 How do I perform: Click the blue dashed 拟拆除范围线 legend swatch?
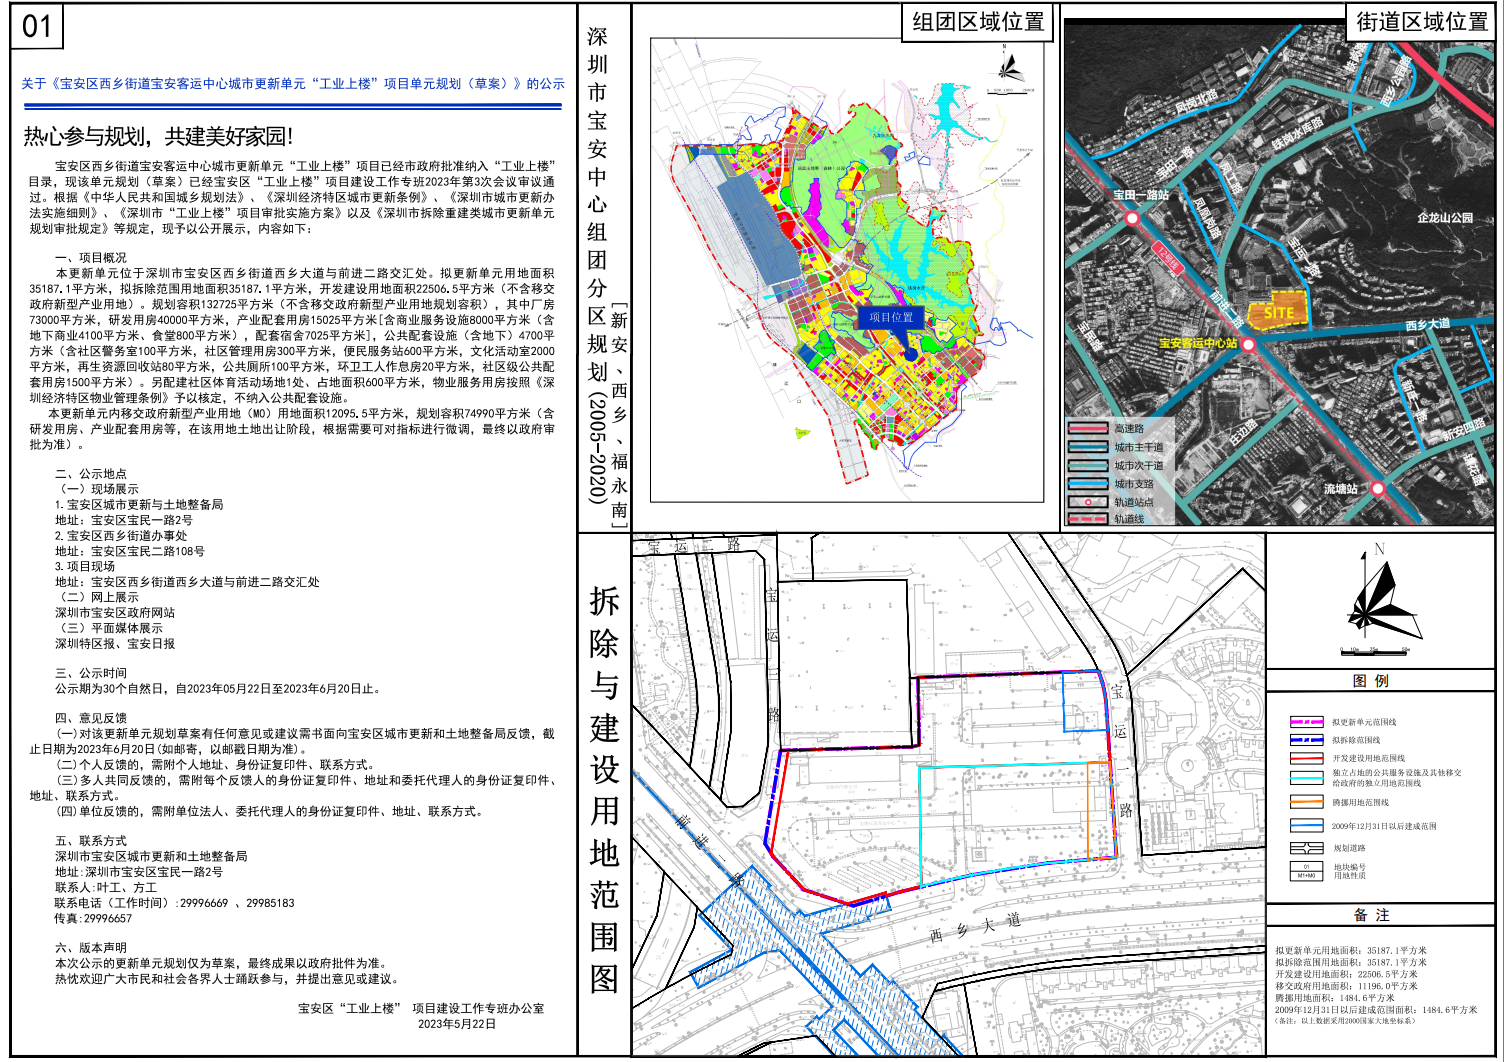point(1306,740)
